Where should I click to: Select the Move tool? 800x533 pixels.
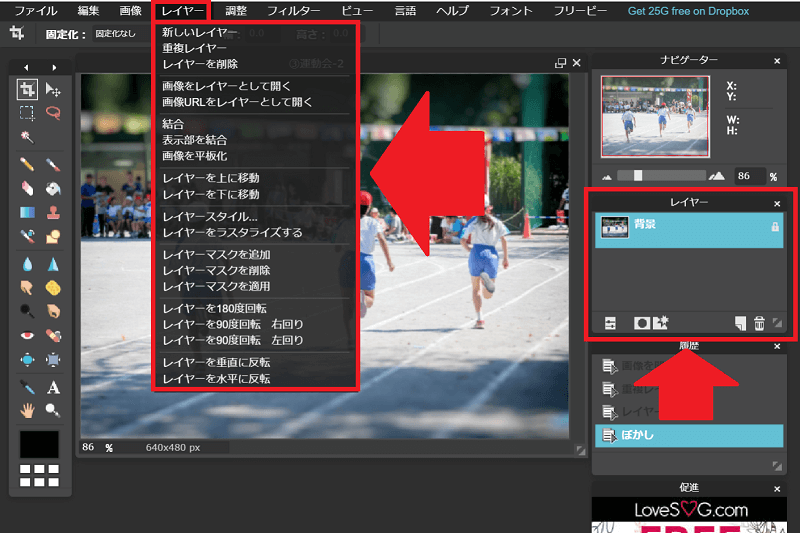coord(53,89)
